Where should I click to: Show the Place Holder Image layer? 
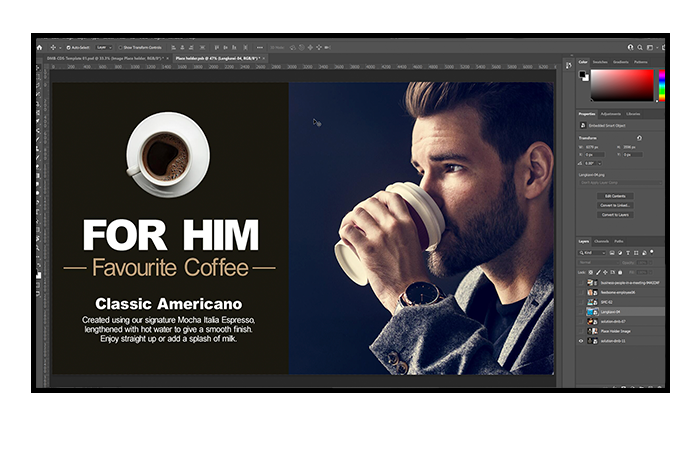(581, 331)
